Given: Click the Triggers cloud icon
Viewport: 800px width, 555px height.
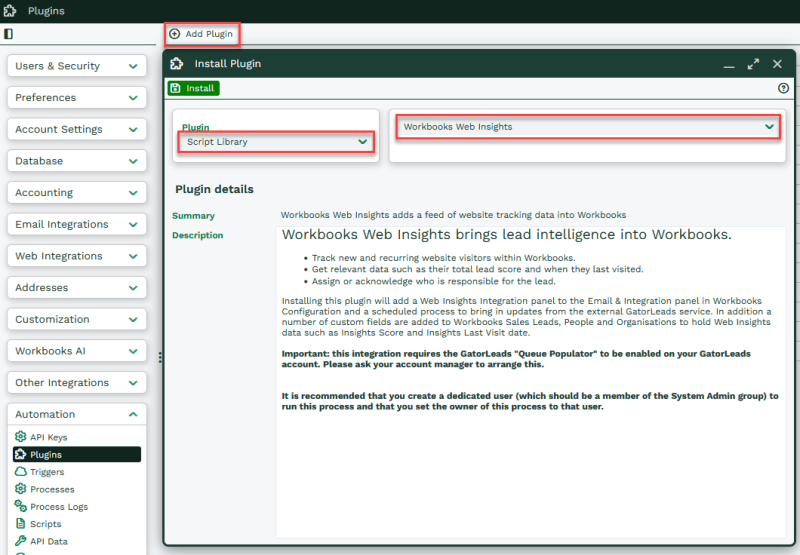Looking at the screenshot, I should click(x=20, y=471).
